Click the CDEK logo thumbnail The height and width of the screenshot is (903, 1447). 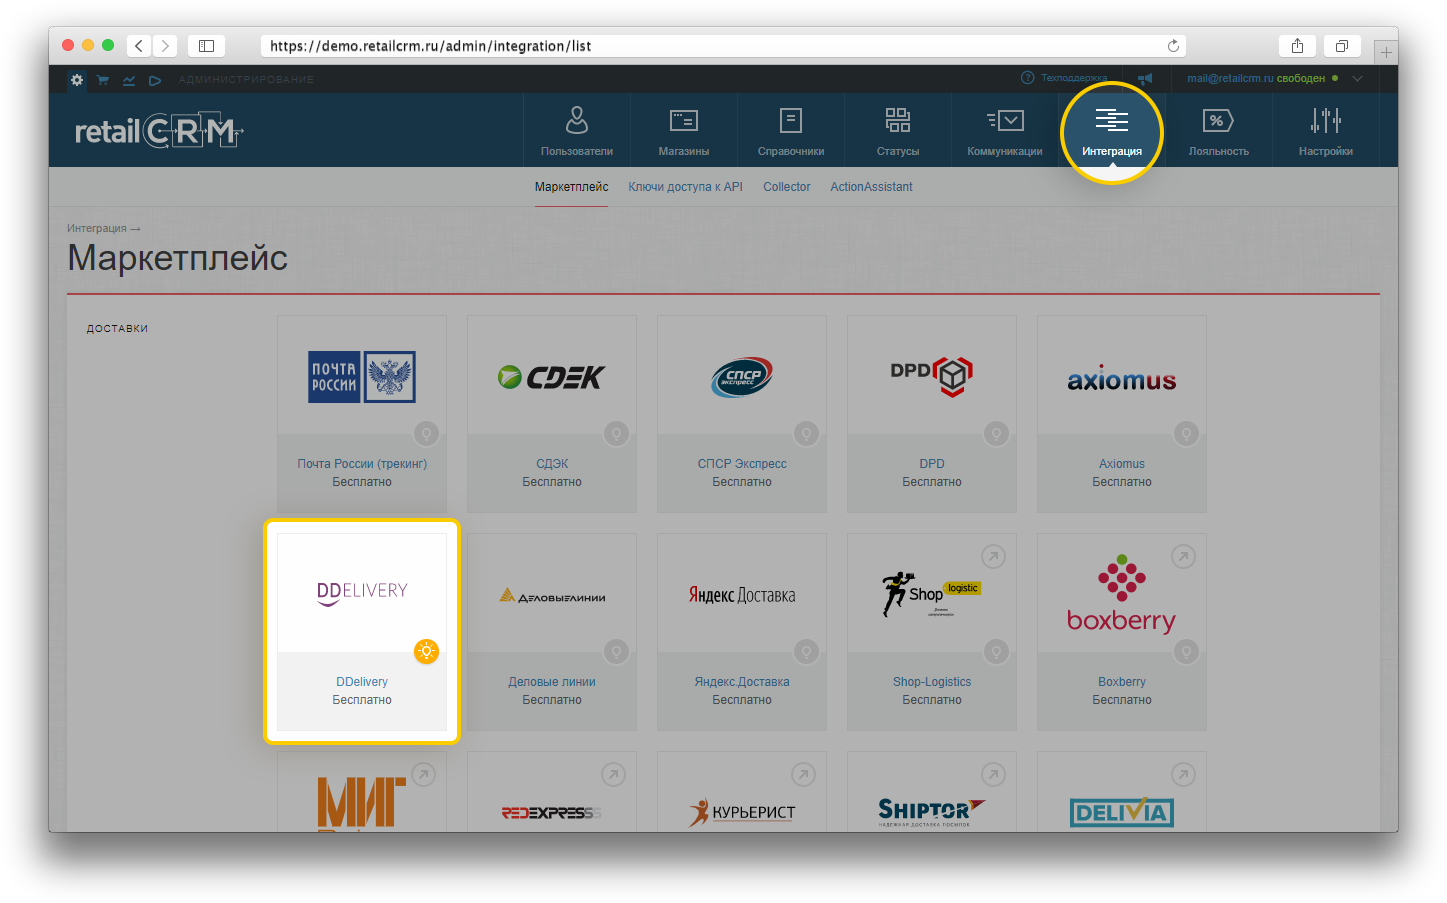coord(552,377)
